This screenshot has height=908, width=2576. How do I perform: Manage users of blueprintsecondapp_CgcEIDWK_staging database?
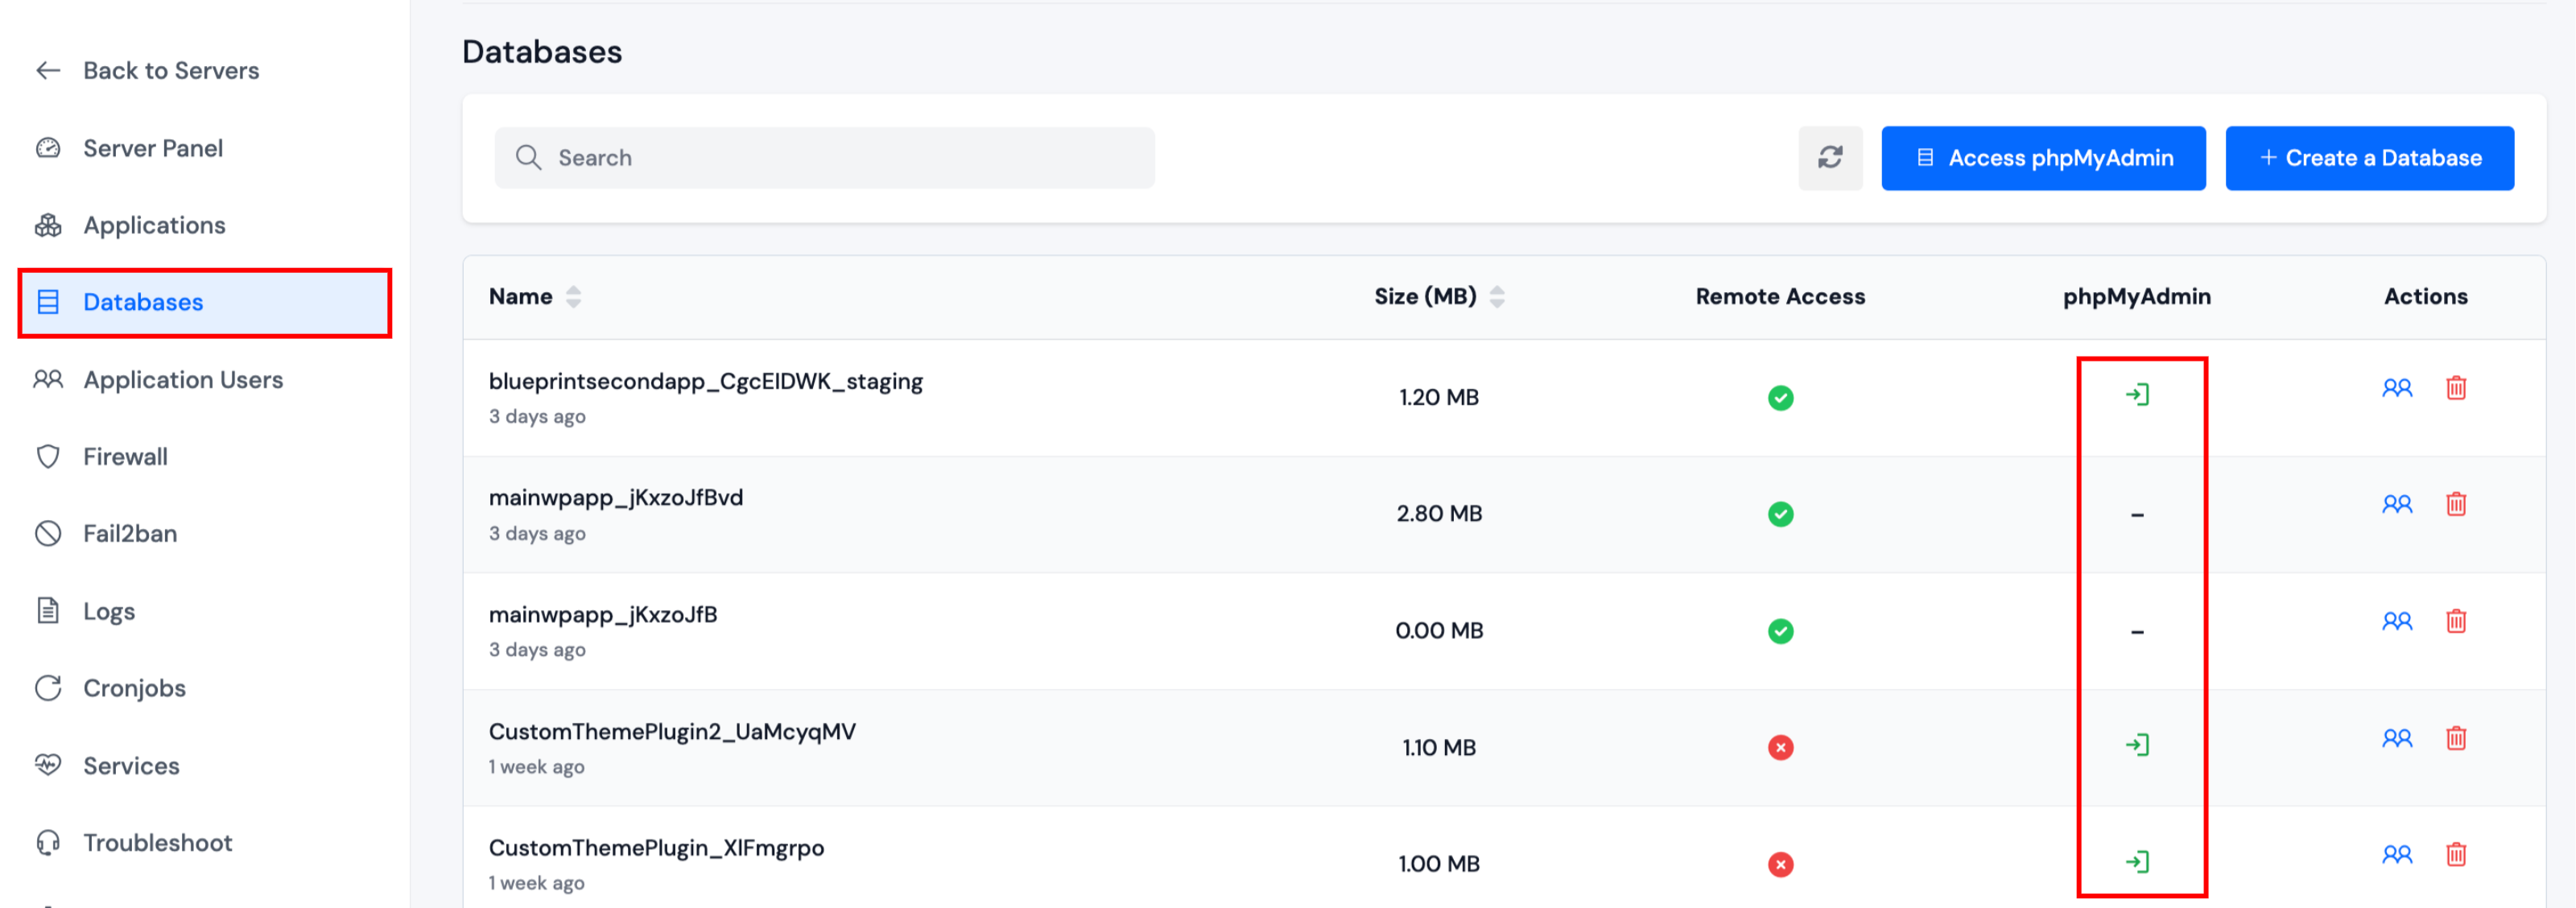pos(2397,388)
